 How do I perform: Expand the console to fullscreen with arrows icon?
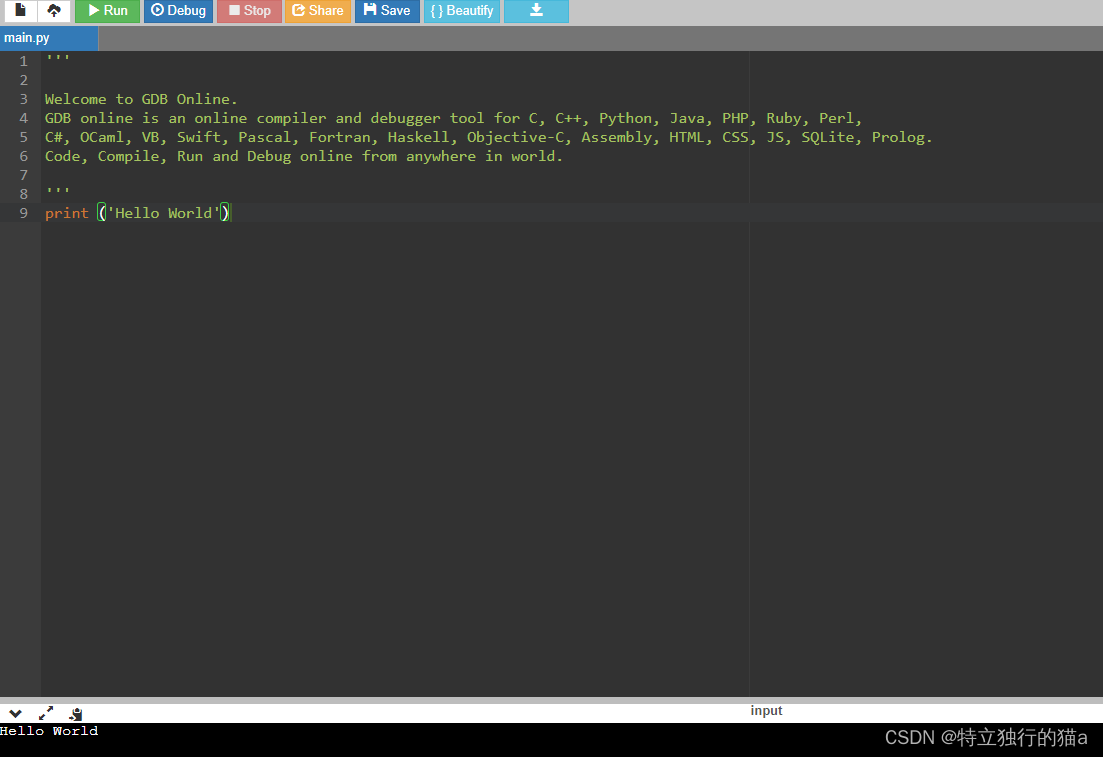tap(46, 713)
